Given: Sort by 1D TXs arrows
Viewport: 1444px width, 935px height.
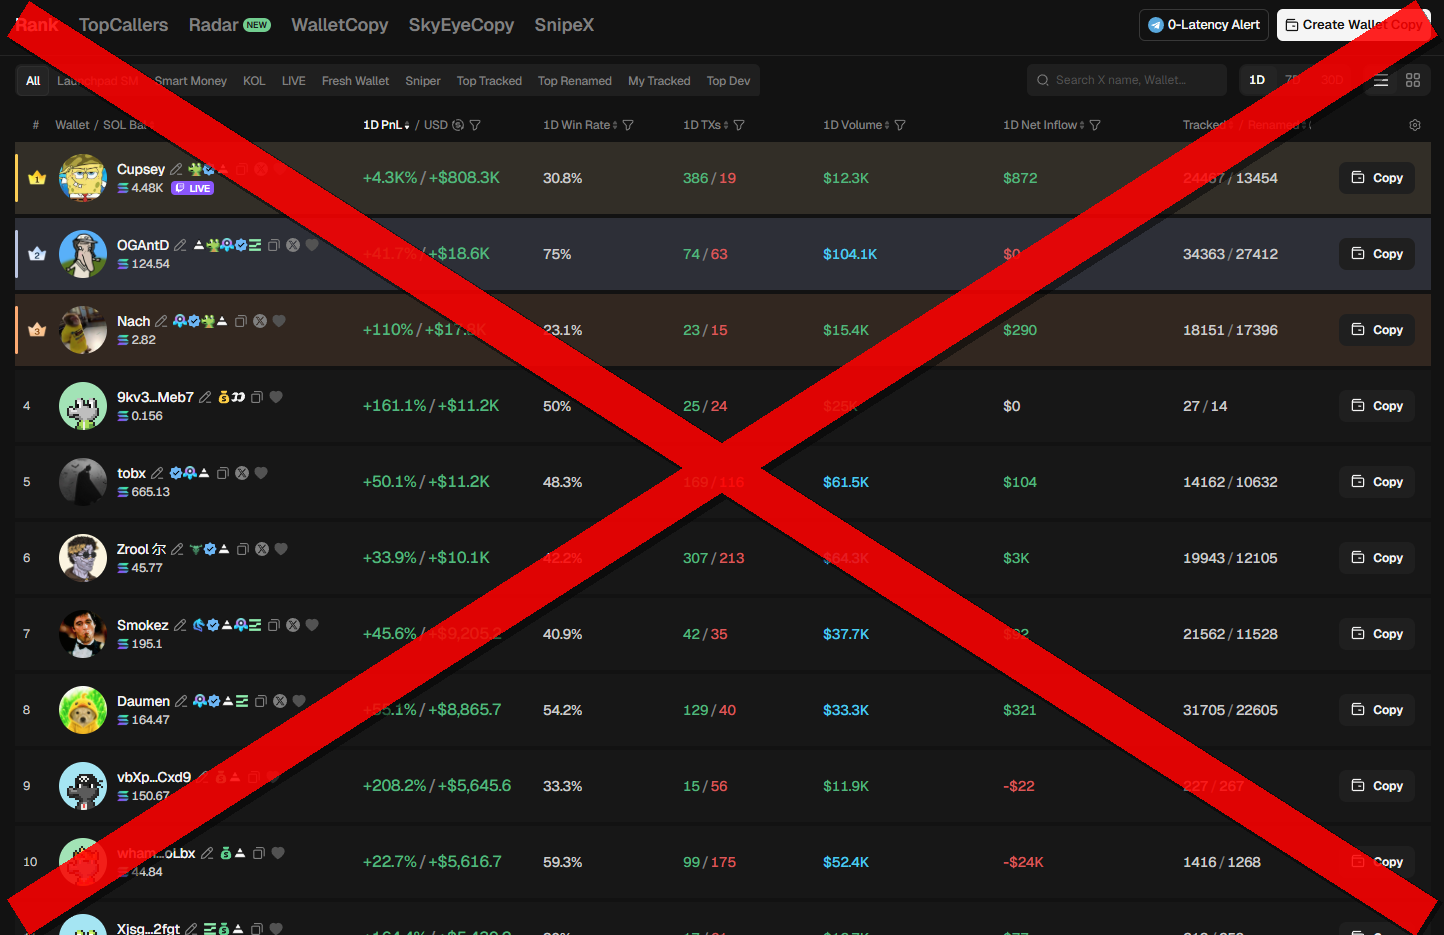Looking at the screenshot, I should tap(726, 125).
